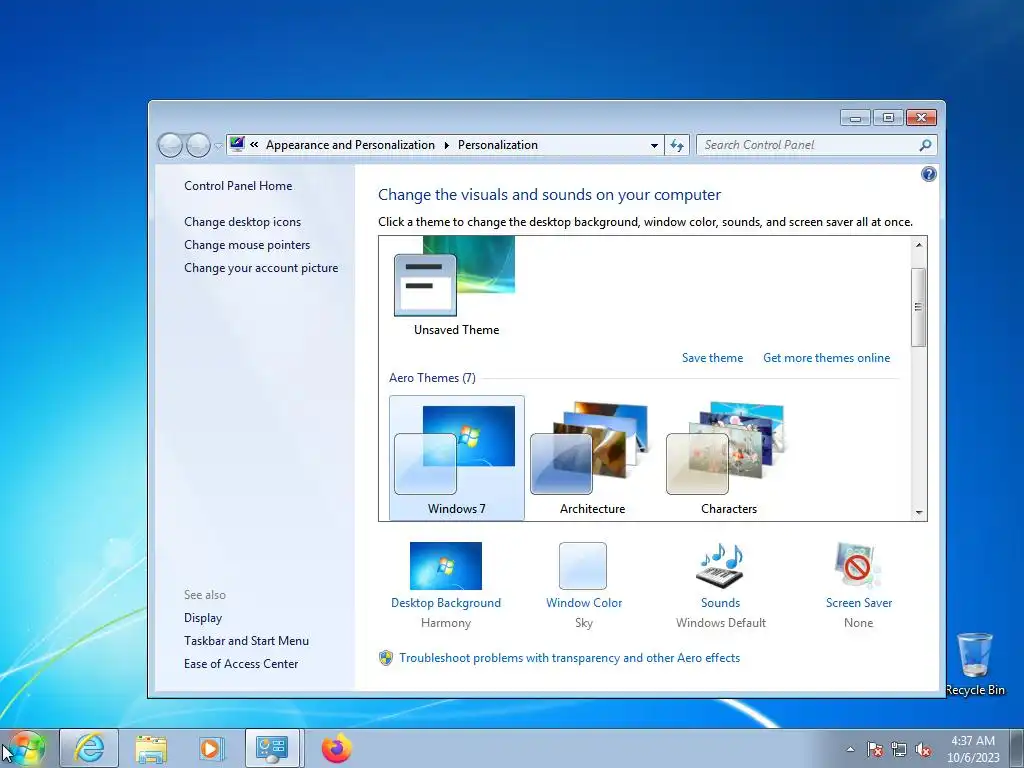Open Windows Media Player from taskbar
This screenshot has height=768, width=1024.
point(212,748)
